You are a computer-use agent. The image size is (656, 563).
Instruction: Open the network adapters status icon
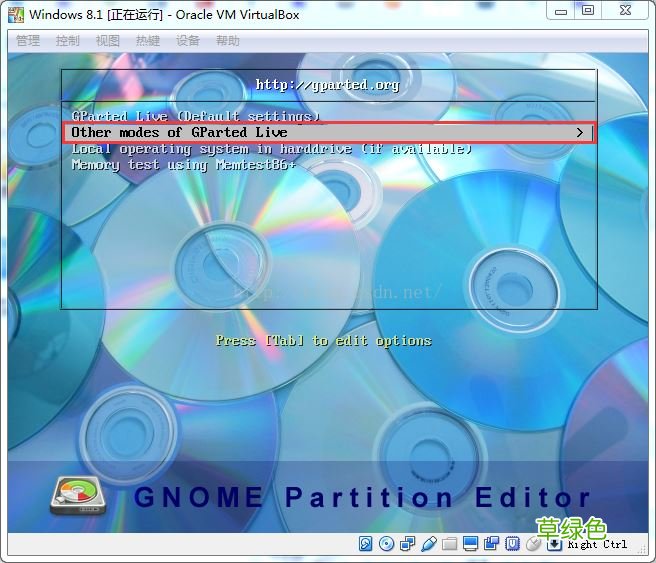tap(407, 544)
